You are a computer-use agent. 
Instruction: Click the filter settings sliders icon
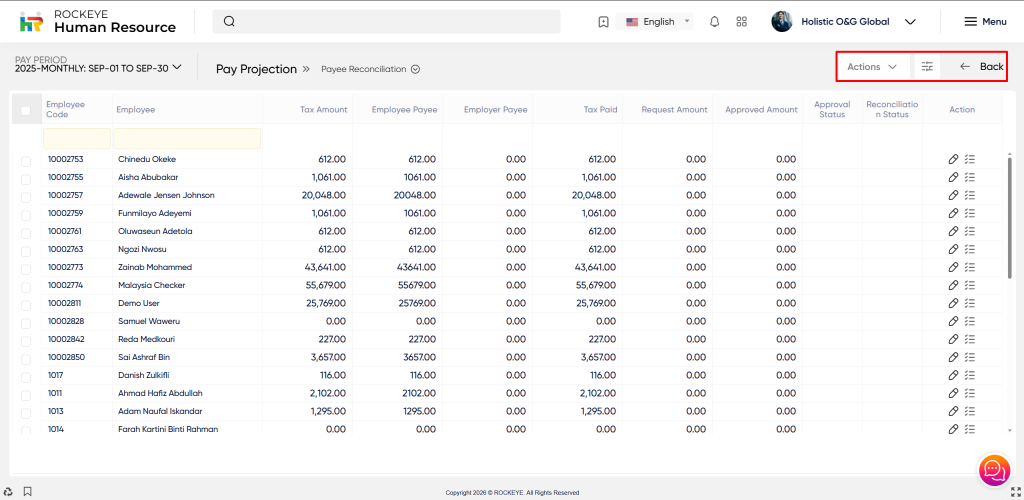(x=927, y=67)
